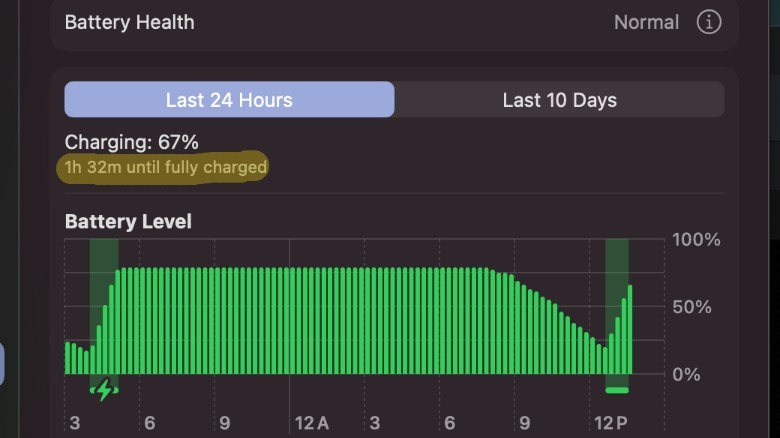
Task: Click the Battery Health label
Action: pyautogui.click(x=130, y=22)
